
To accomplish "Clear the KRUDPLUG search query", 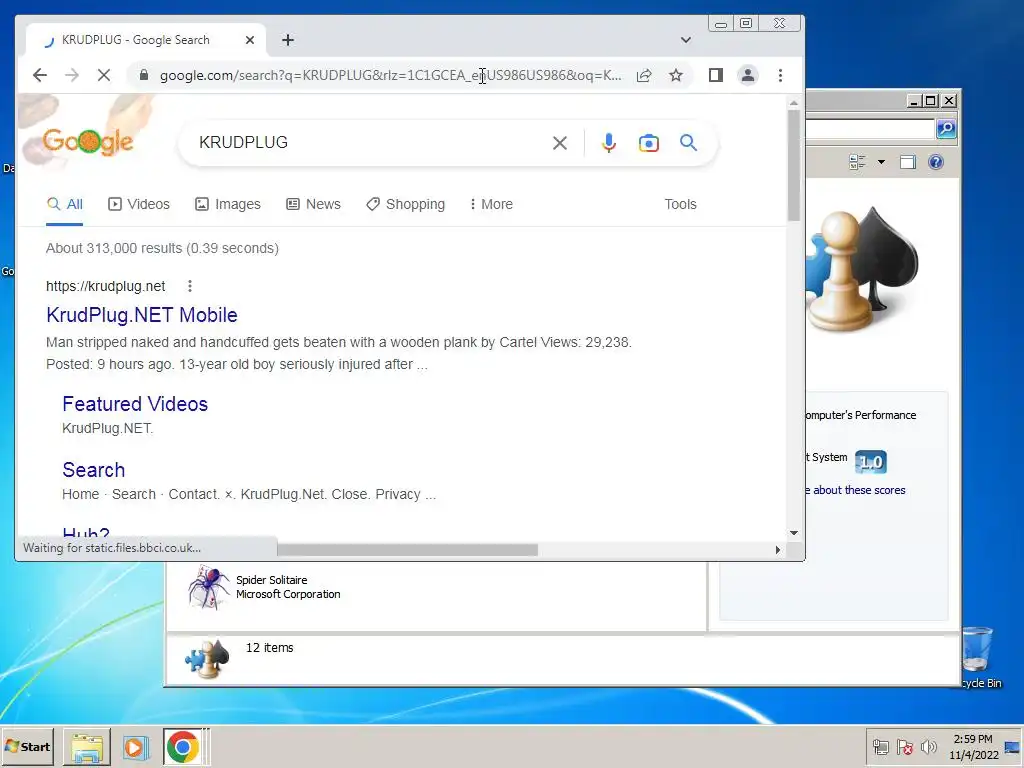I will click(560, 143).
